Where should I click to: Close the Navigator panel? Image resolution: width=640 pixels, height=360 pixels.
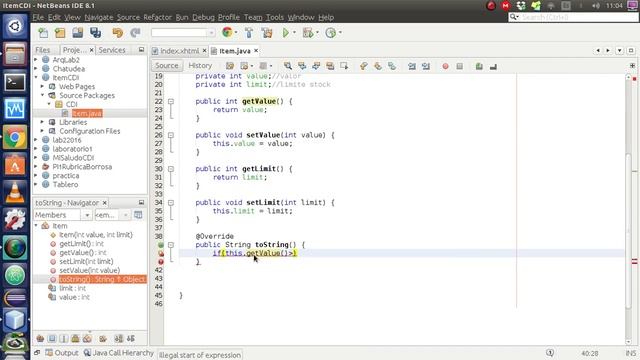104,202
